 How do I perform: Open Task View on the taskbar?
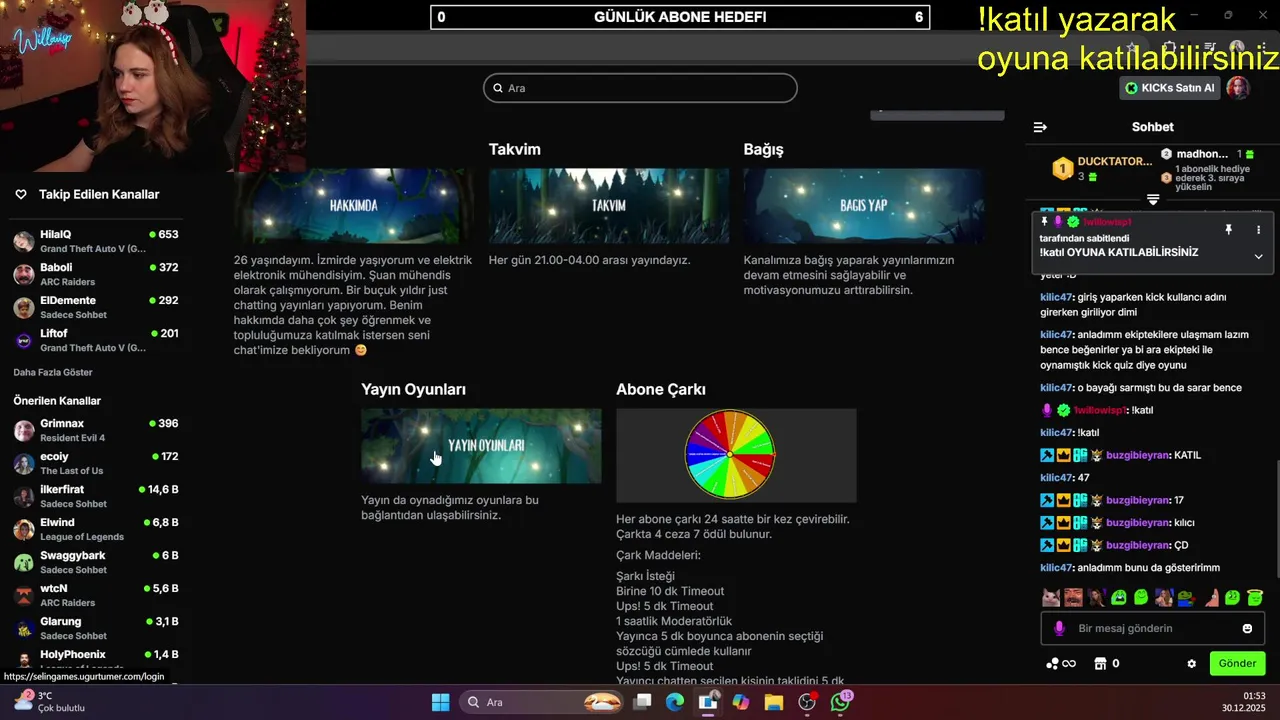[x=642, y=702]
